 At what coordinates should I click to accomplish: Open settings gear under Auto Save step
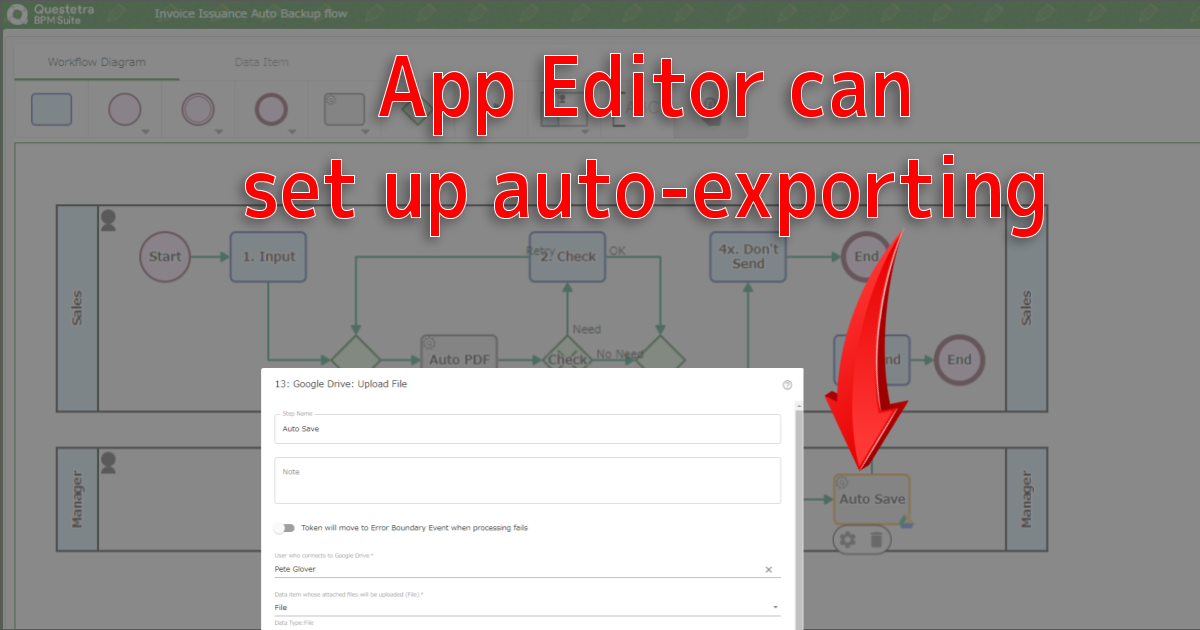tap(847, 540)
